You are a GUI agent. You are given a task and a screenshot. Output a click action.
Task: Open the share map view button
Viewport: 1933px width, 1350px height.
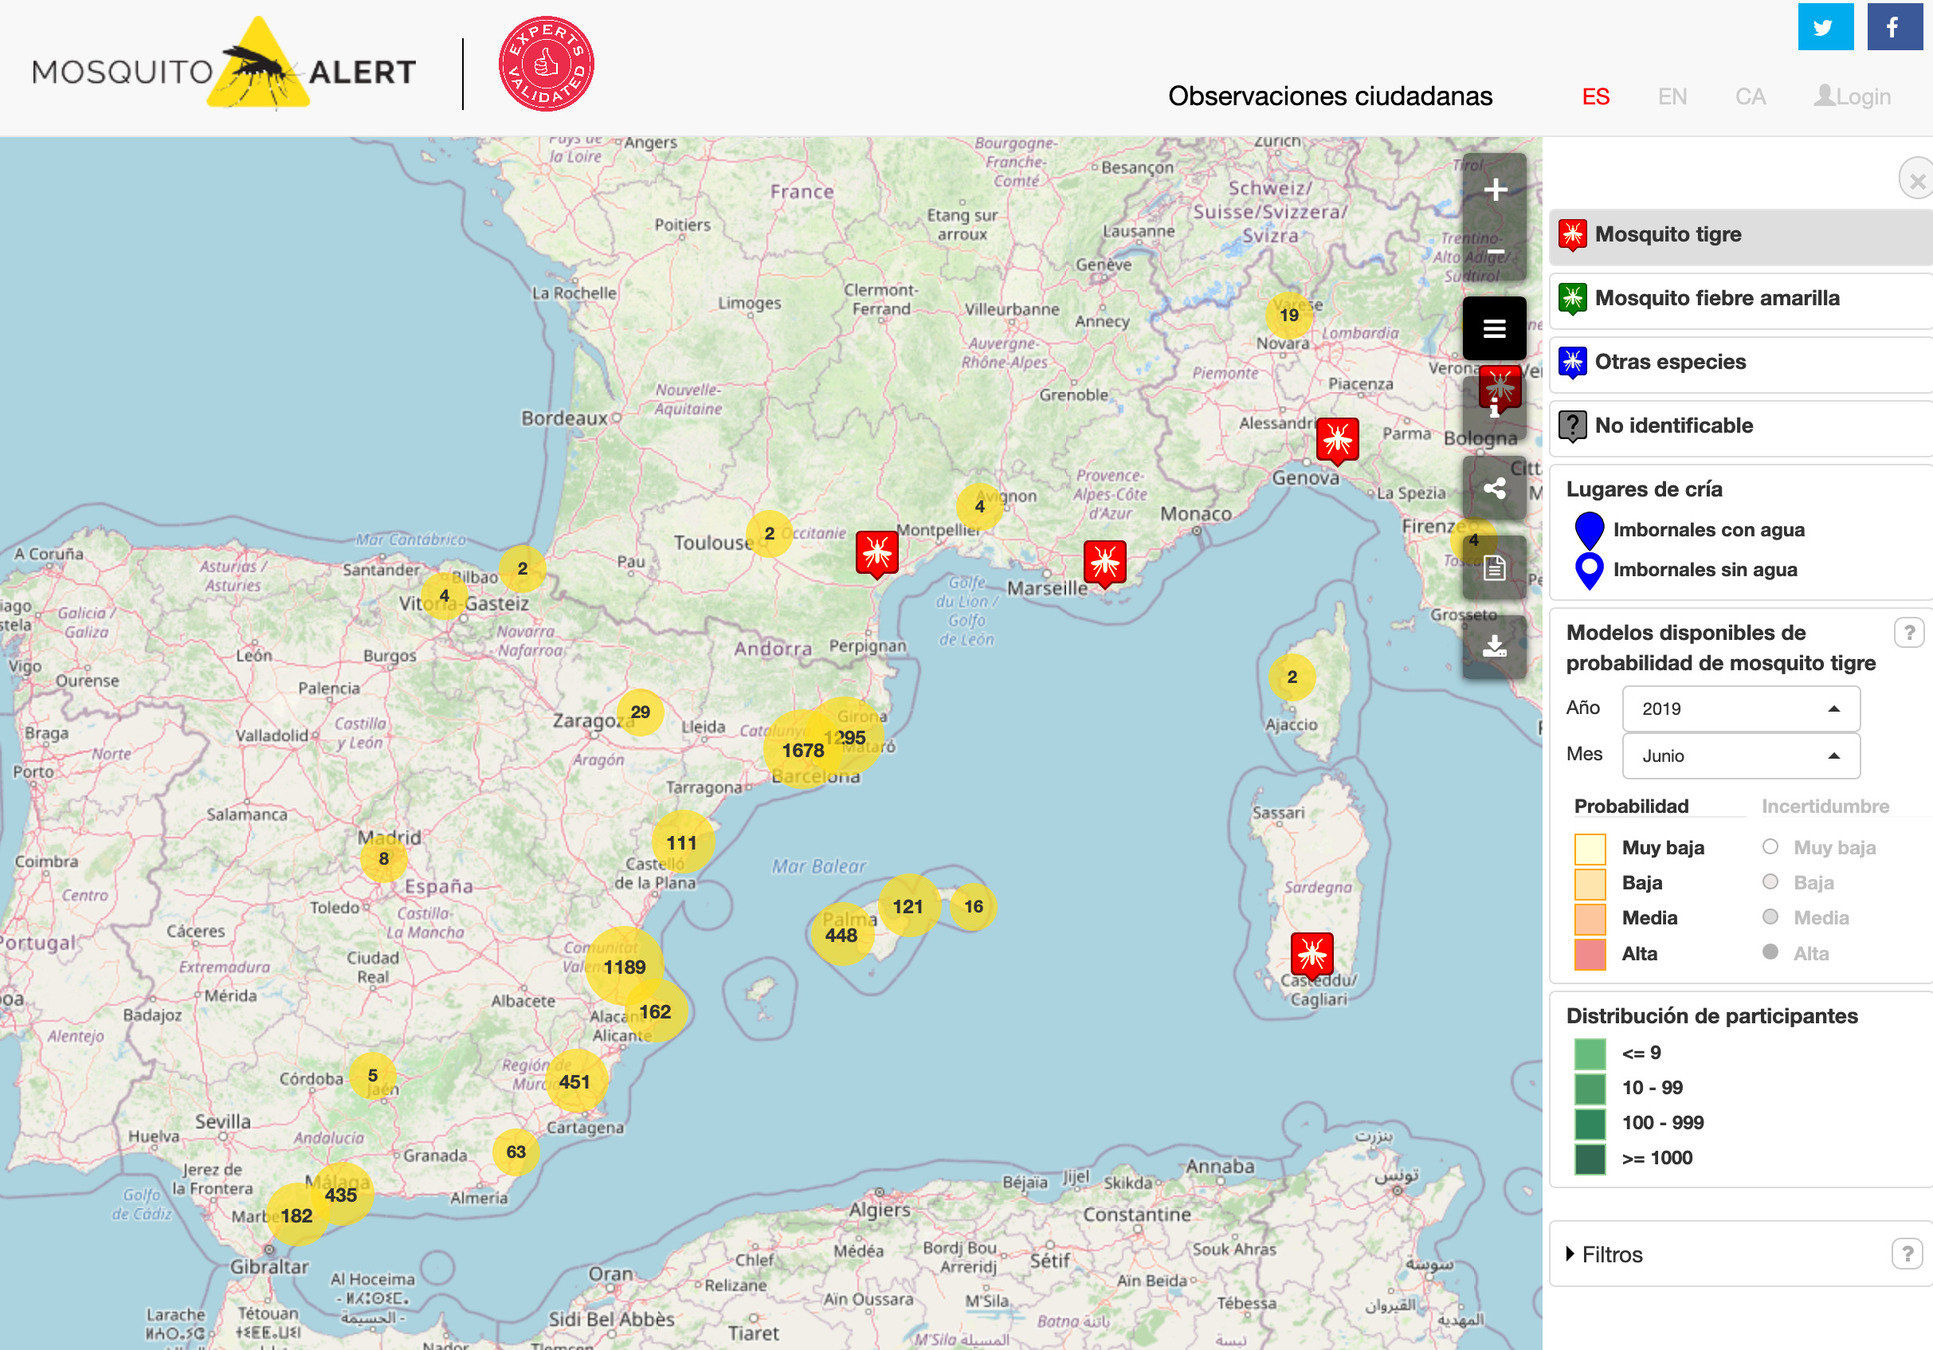coord(1494,488)
